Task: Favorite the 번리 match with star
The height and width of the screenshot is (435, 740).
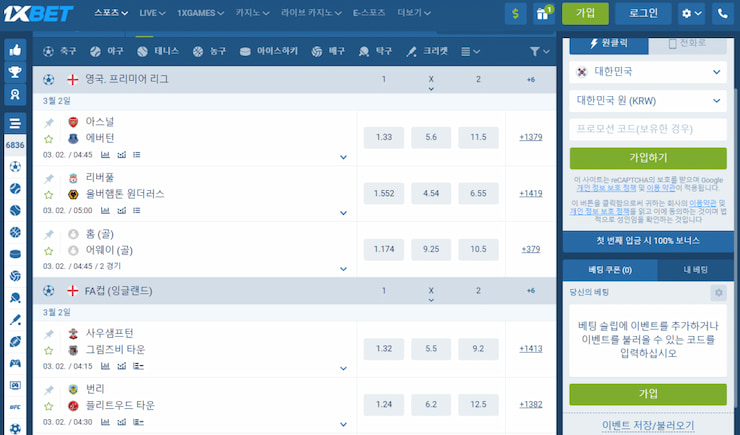Action: [49, 406]
